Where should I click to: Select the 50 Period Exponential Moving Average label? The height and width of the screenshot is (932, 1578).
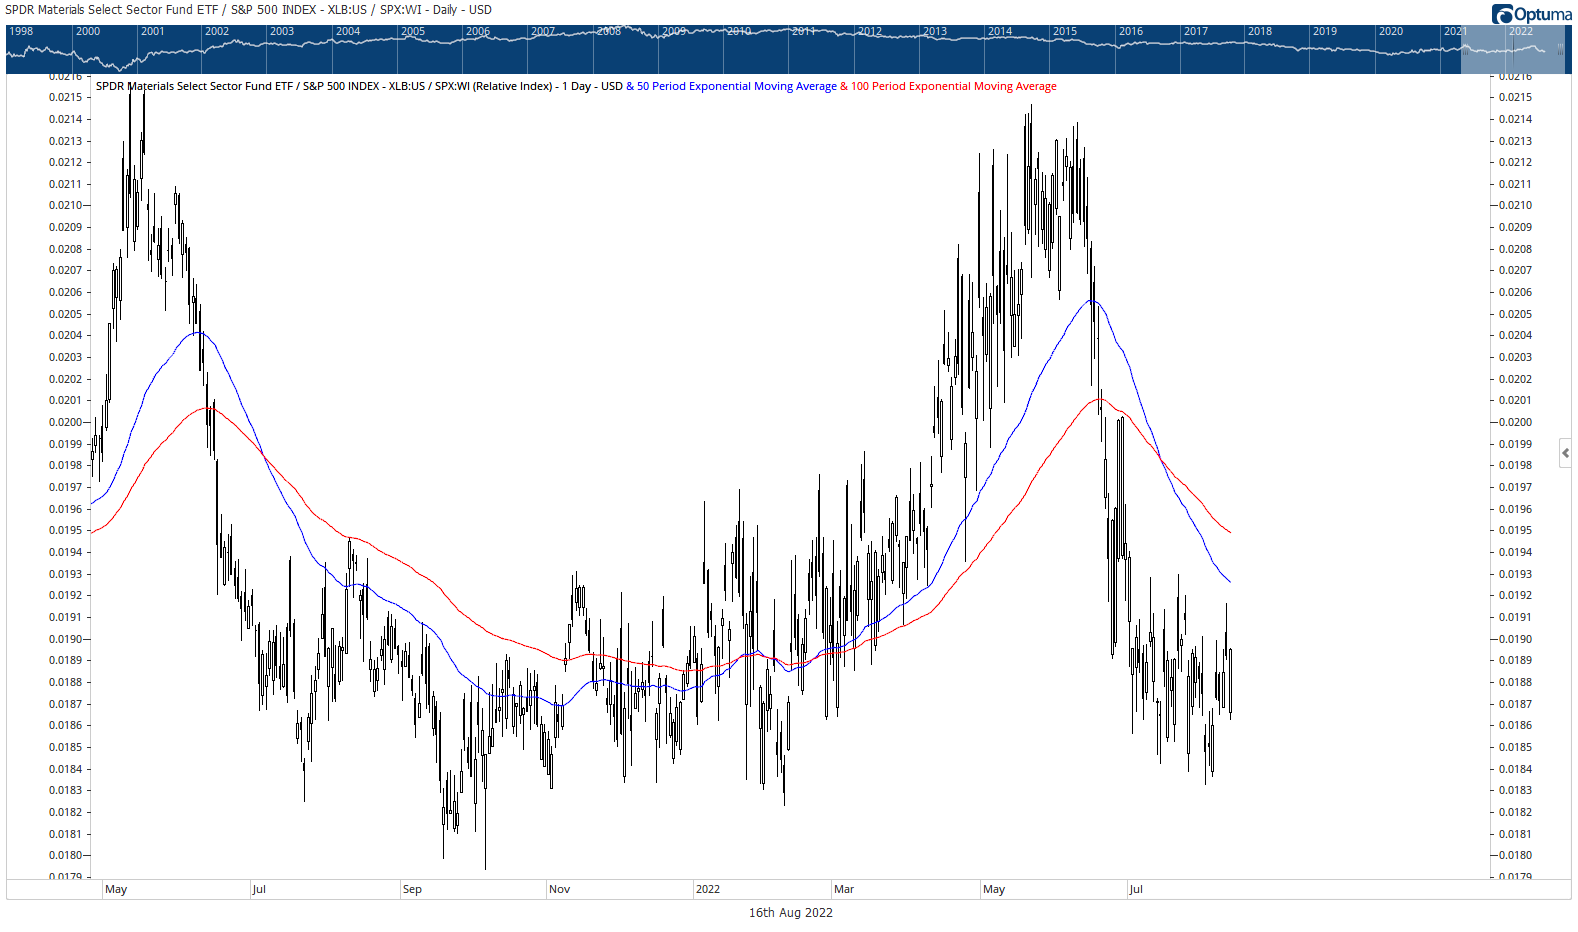(x=736, y=86)
